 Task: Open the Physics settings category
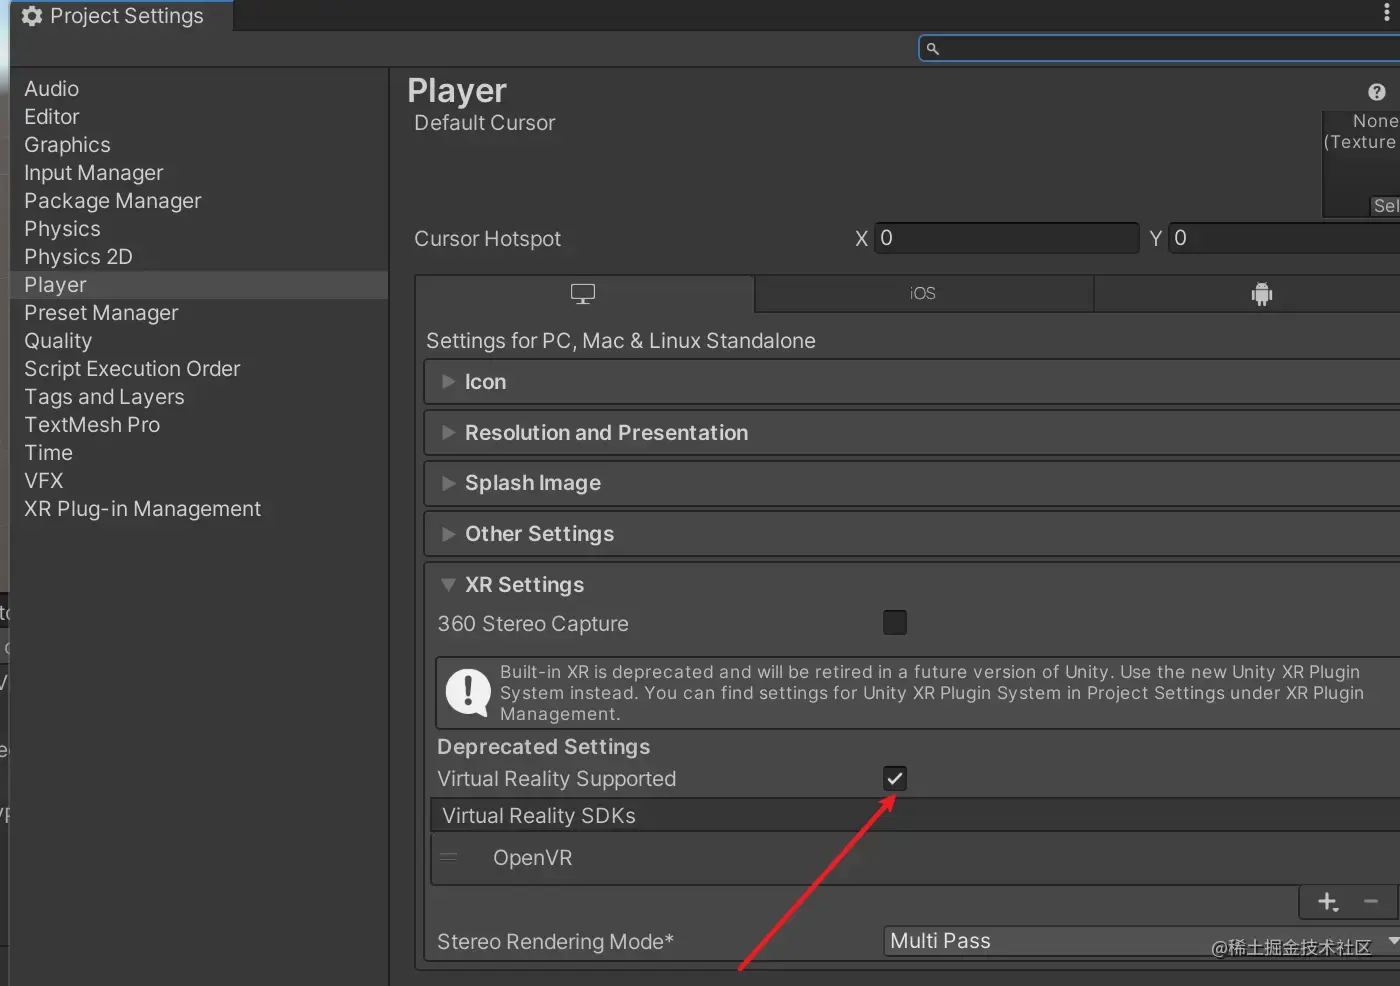[62, 229]
